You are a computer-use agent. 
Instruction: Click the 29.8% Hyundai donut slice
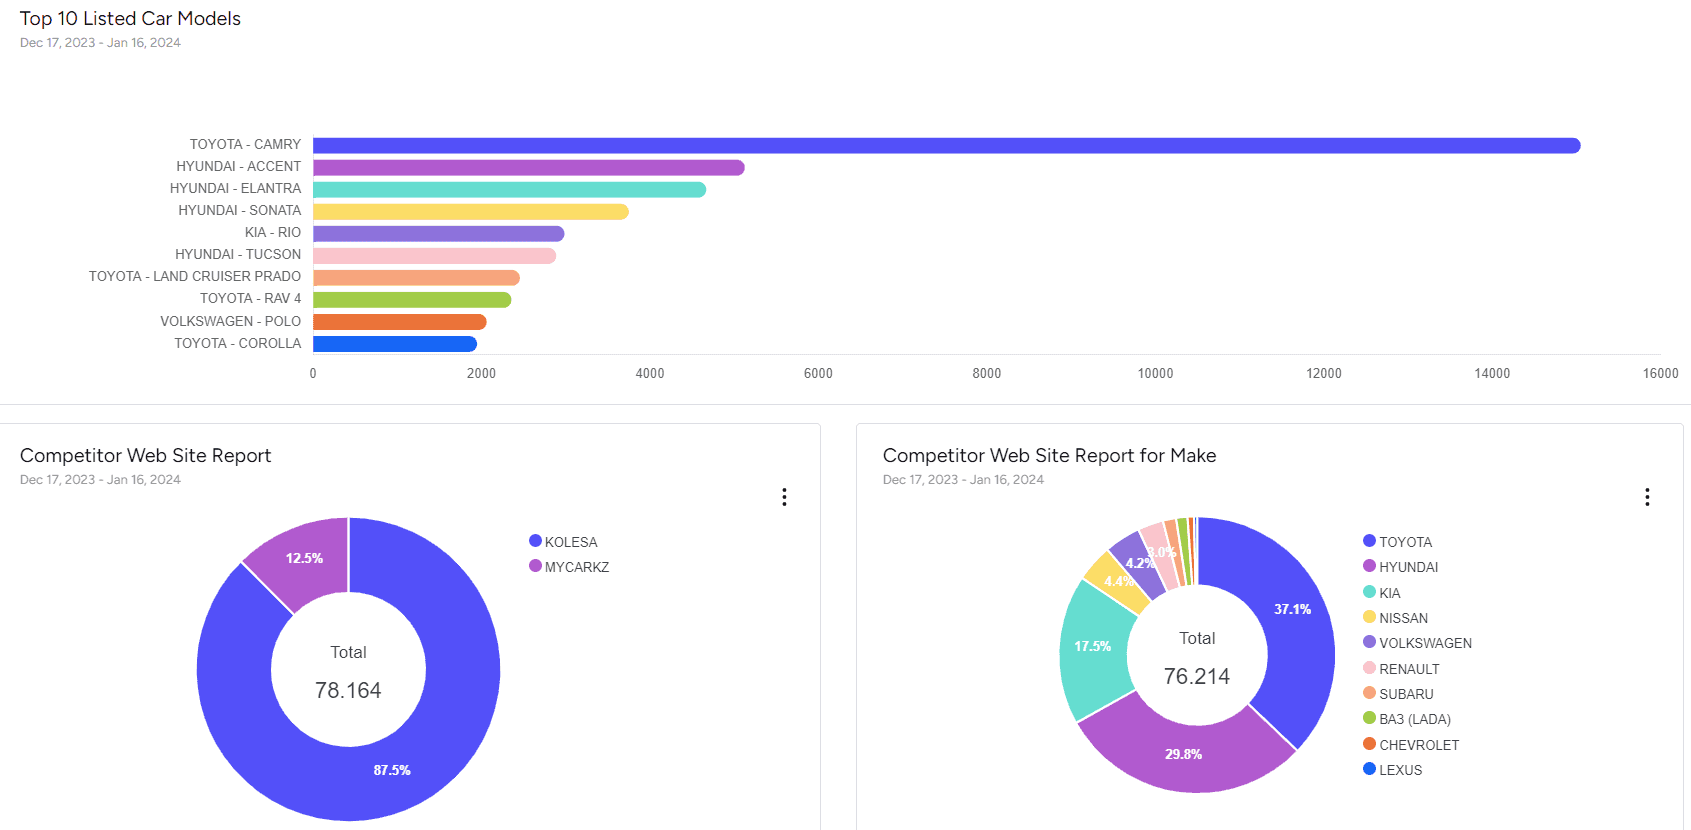point(1184,754)
